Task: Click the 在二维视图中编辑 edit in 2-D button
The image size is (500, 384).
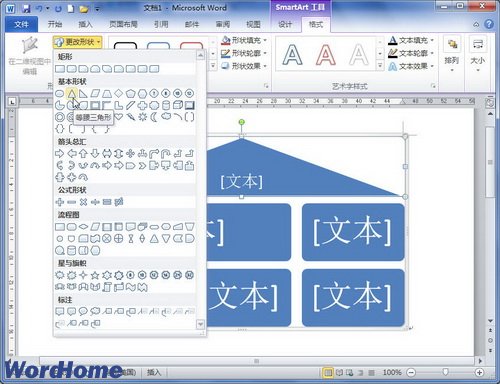Action: tap(29, 56)
